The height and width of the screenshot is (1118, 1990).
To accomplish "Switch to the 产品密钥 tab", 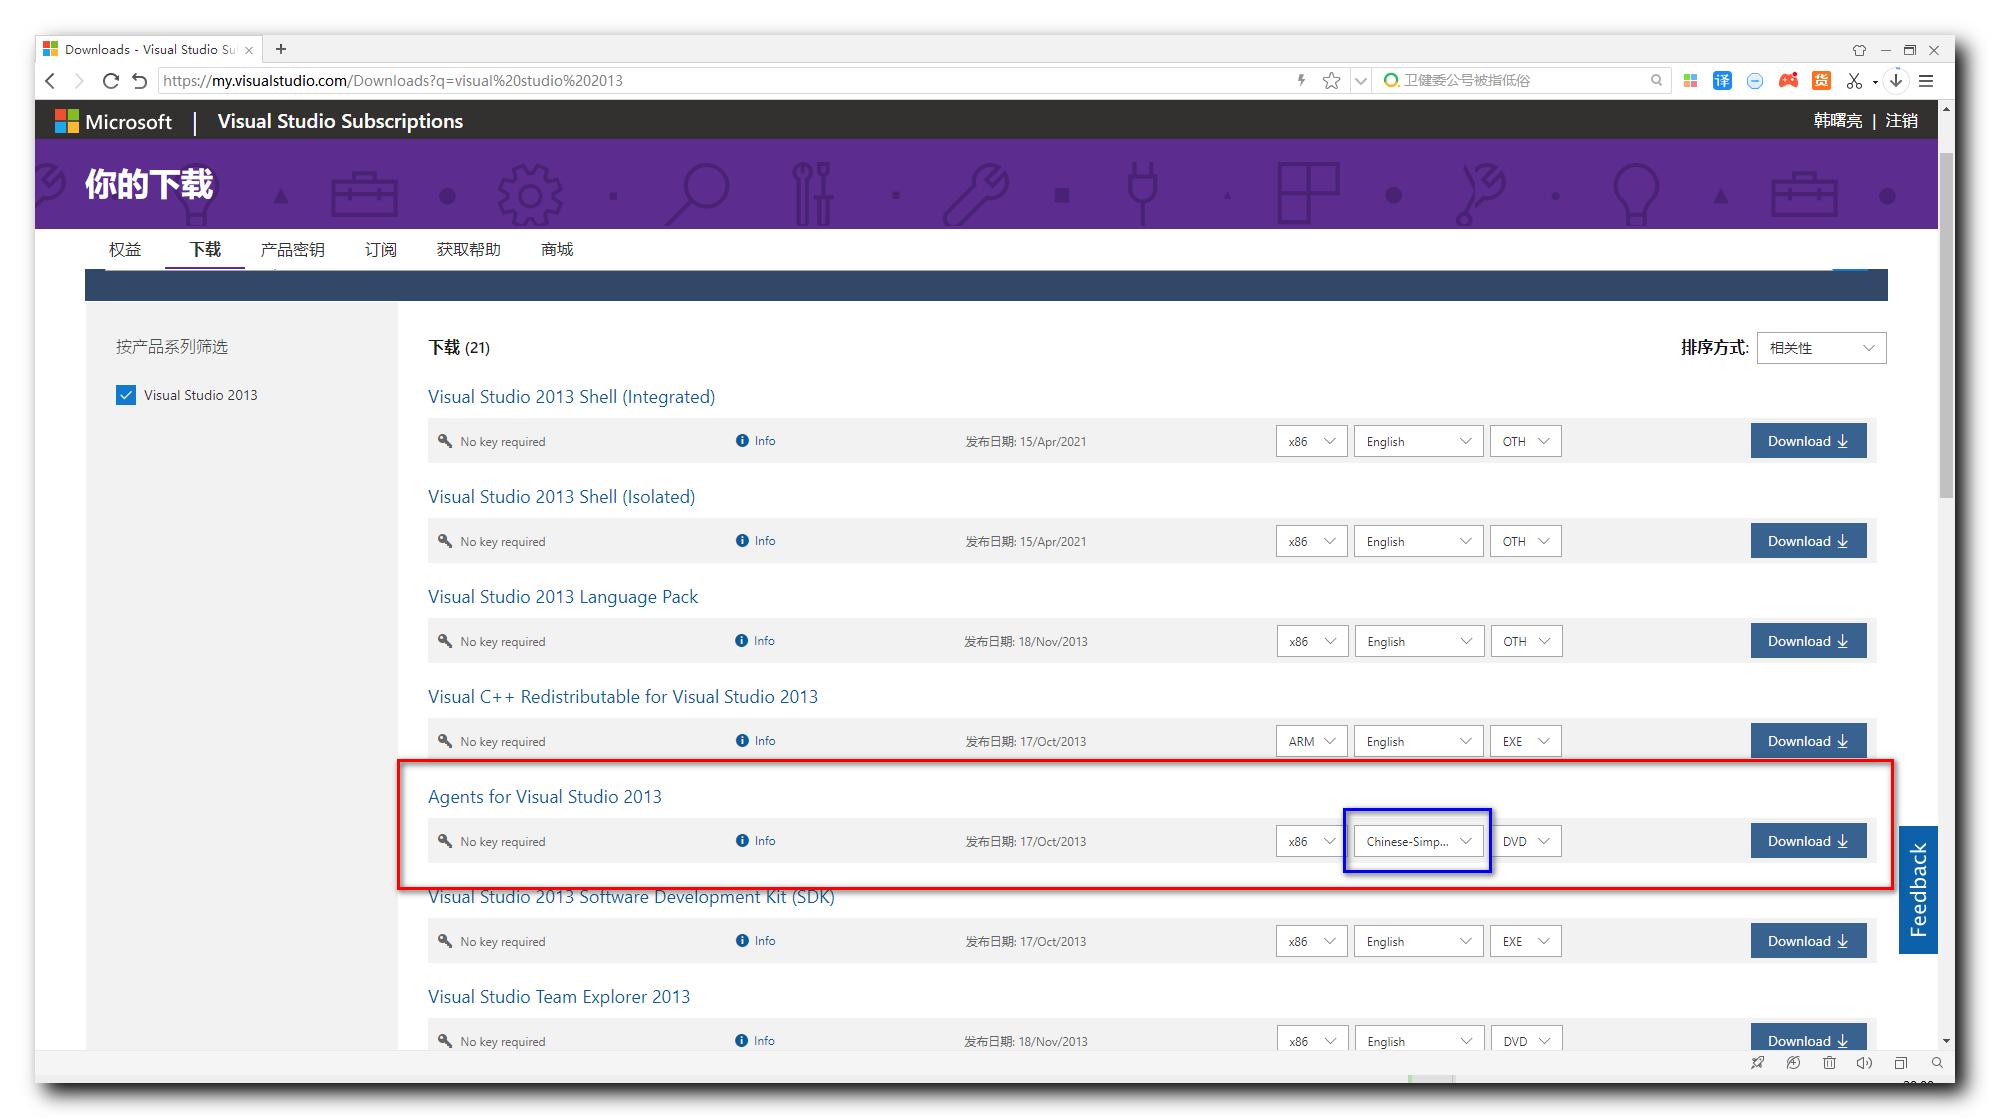I will click(292, 250).
